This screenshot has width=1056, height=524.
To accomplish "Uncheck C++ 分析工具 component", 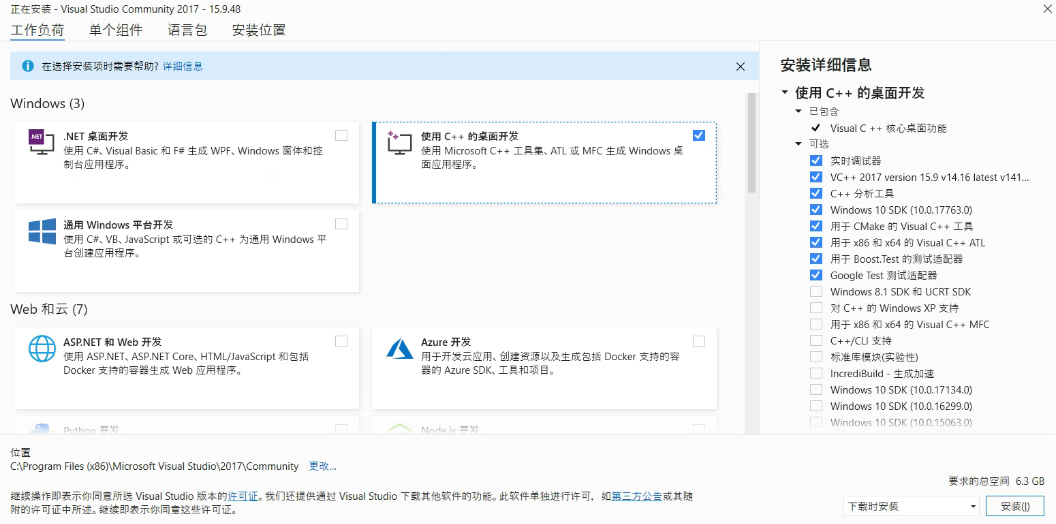I will (x=816, y=193).
